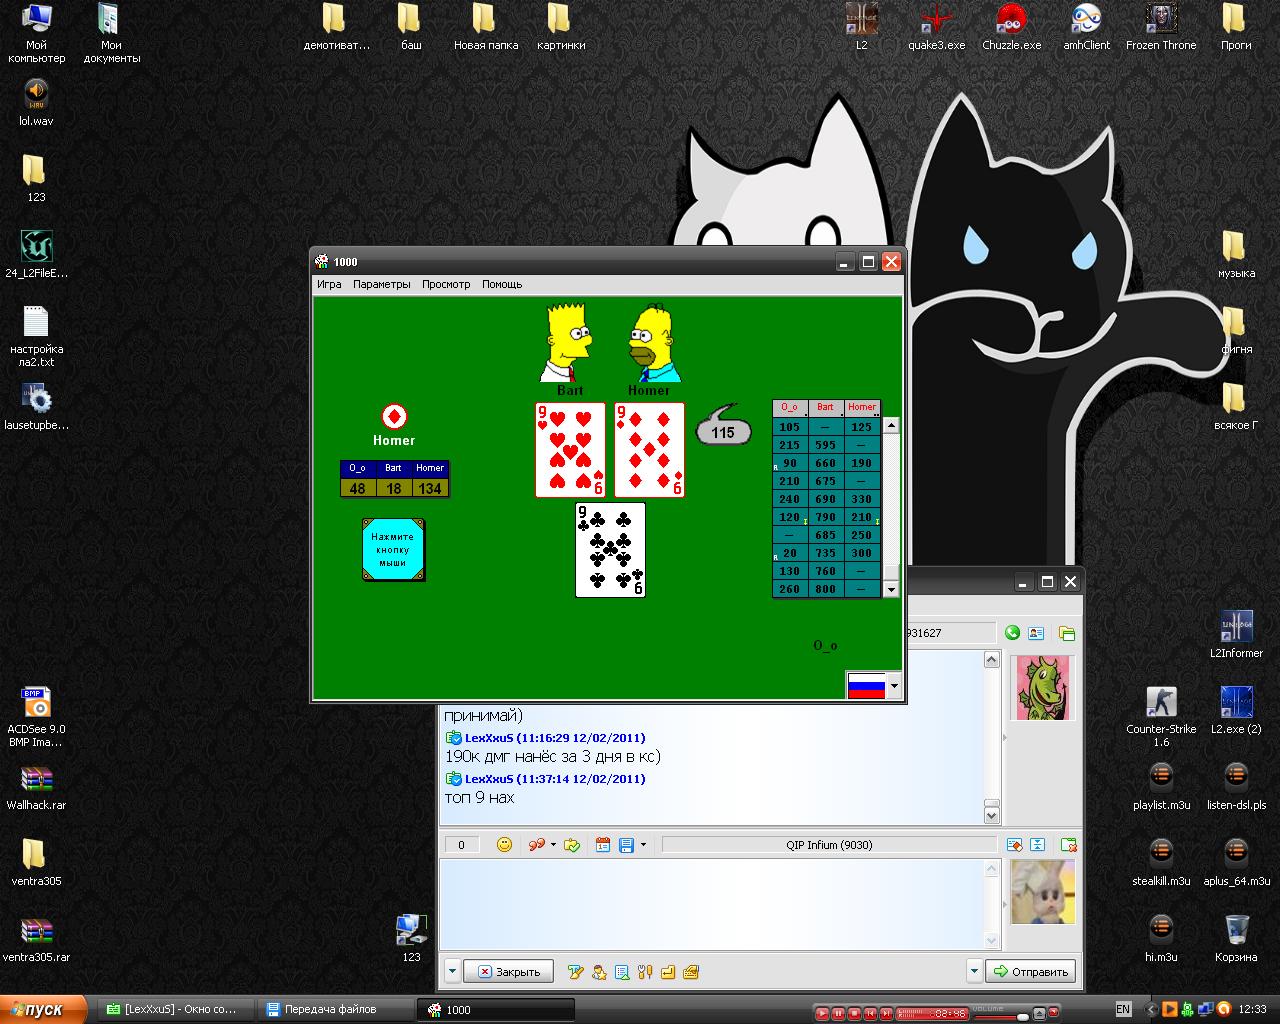The image size is (1280, 1024).
Task: Click the play button on the taskbar player
Action: coord(822,1013)
